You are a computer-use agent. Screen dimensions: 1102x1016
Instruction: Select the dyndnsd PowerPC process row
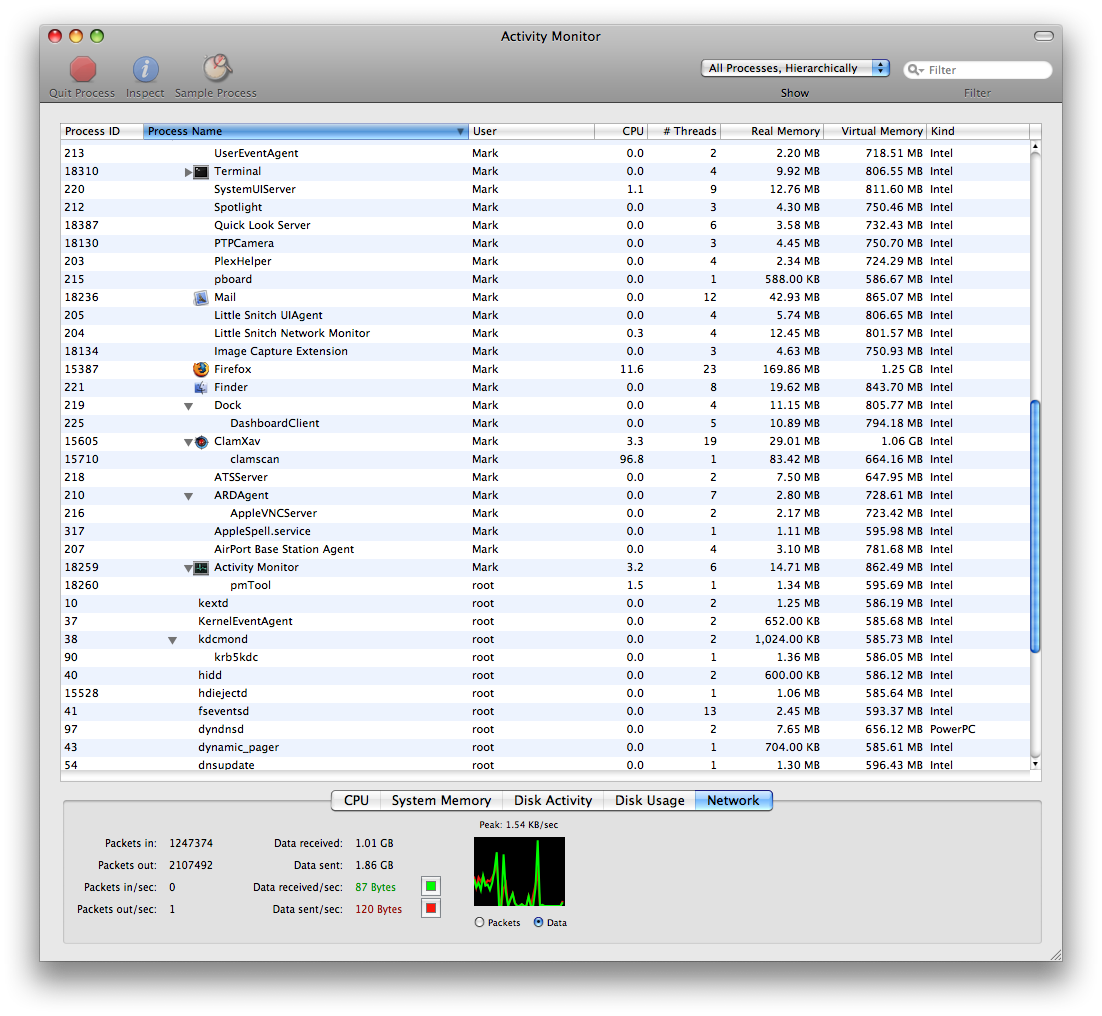tap(545, 729)
